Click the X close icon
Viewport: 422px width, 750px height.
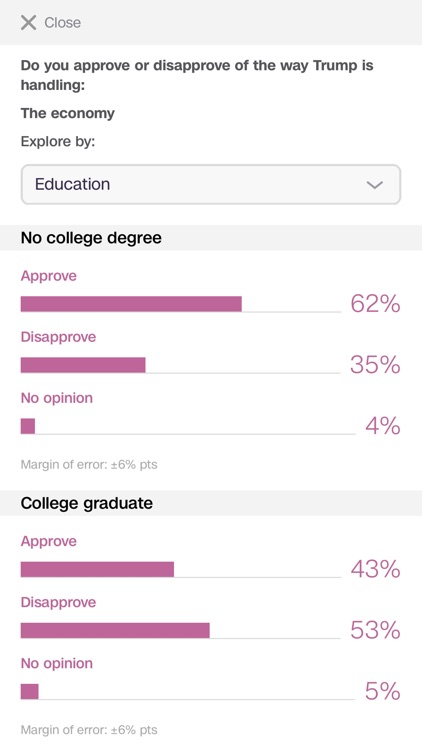click(x=29, y=22)
